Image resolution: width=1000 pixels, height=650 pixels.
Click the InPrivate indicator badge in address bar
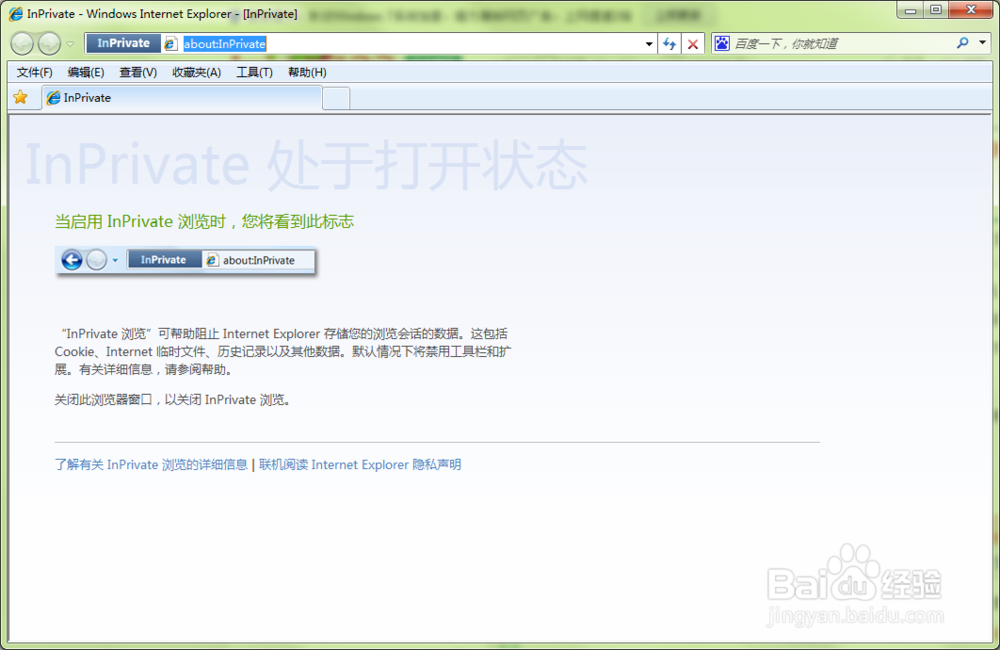(123, 43)
